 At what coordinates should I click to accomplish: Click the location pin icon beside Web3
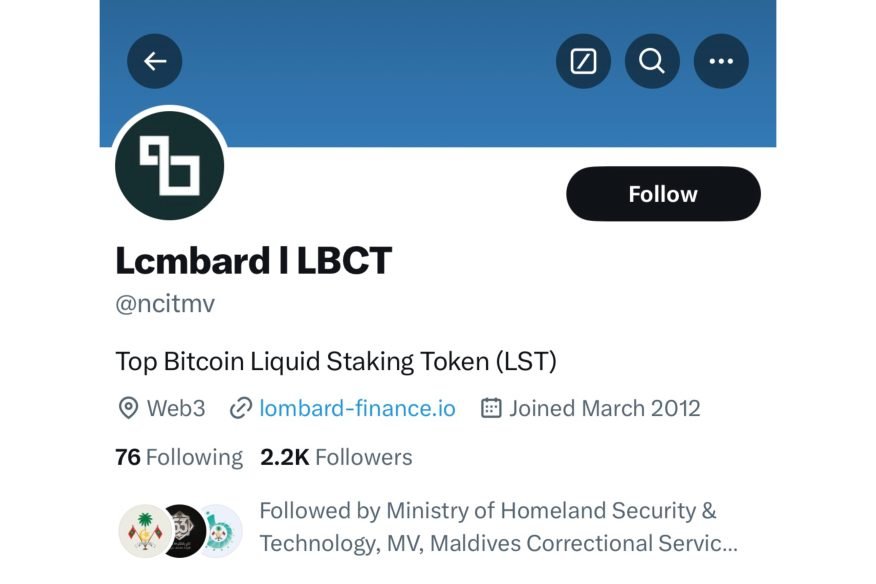tap(128, 408)
